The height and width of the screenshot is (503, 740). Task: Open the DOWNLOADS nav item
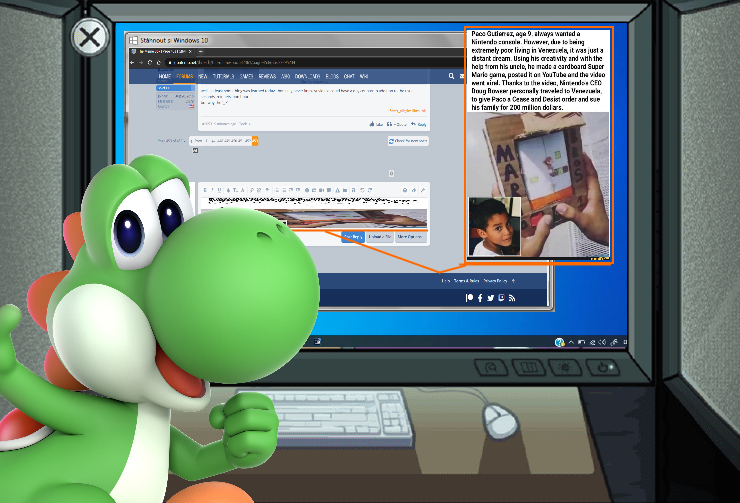pyautogui.click(x=307, y=76)
